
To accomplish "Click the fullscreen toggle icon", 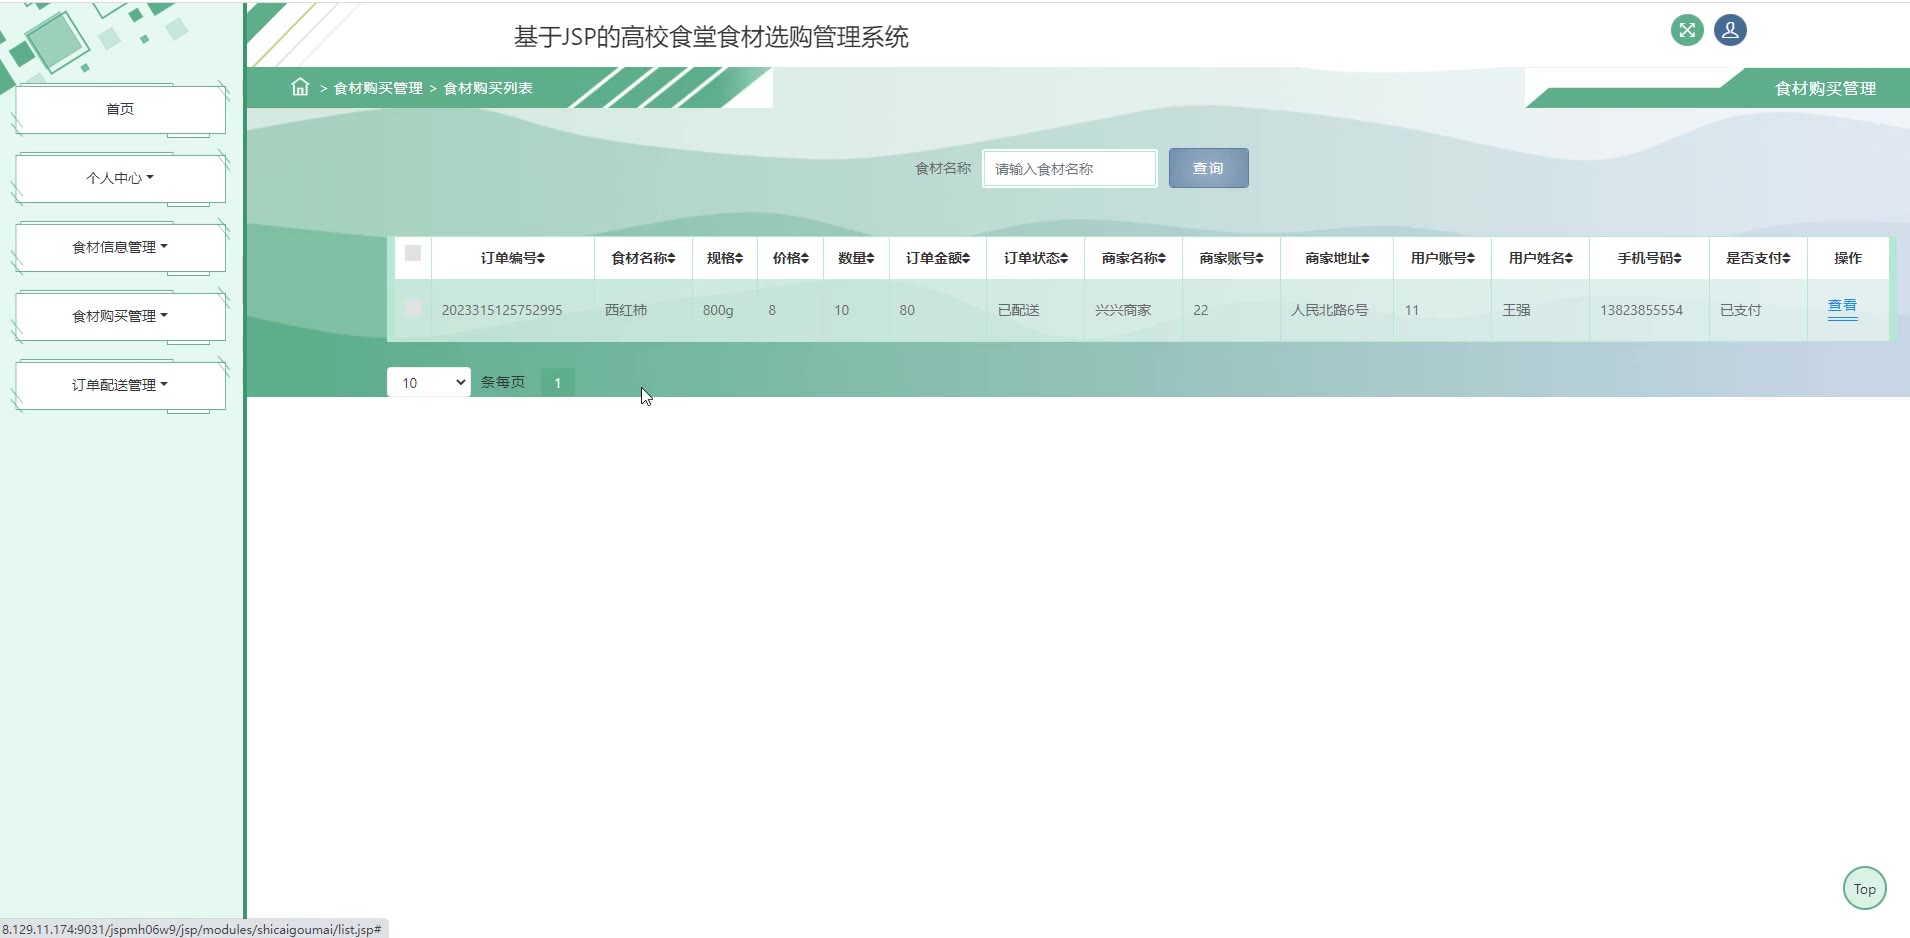I will [1687, 30].
